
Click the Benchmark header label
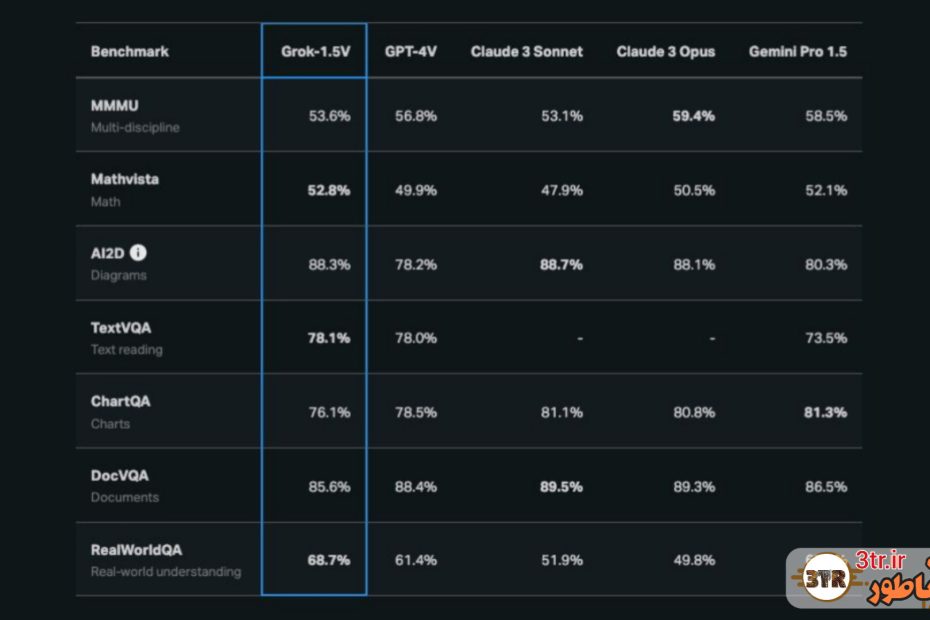pyautogui.click(x=130, y=51)
